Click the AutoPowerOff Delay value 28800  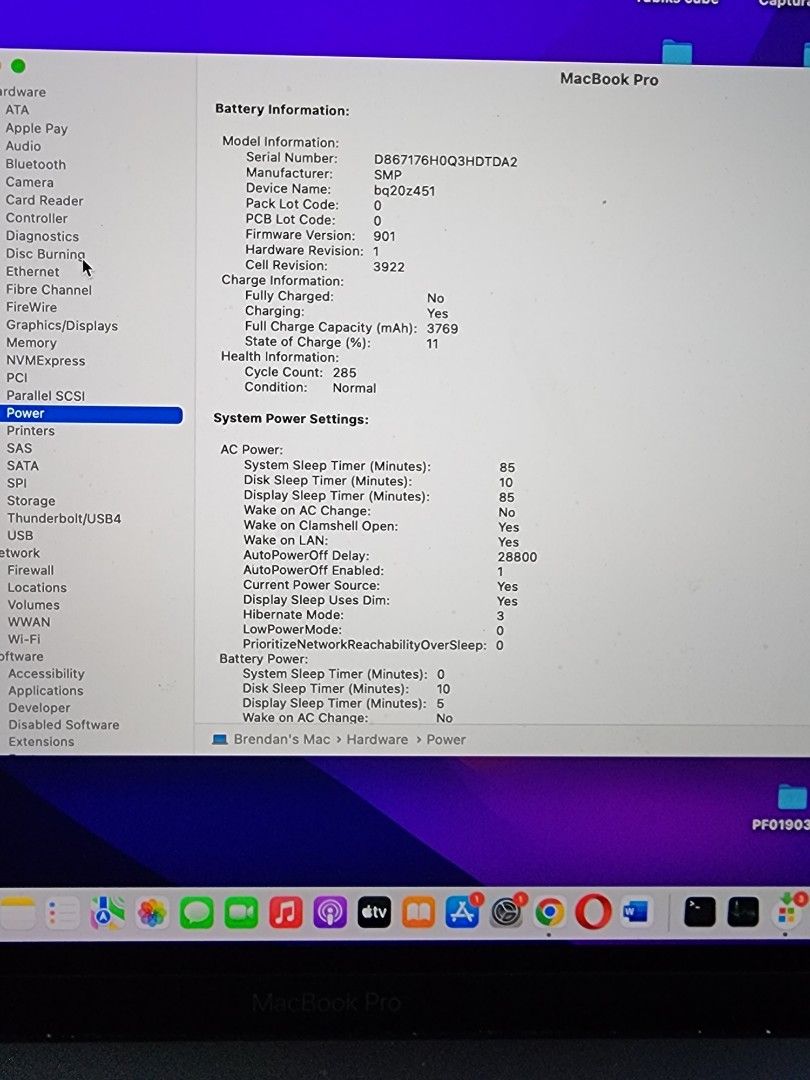point(517,557)
